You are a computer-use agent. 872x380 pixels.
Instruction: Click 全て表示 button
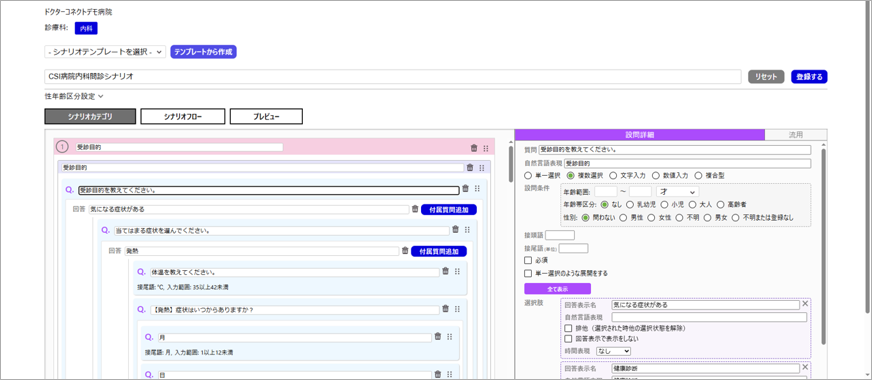[x=557, y=289]
